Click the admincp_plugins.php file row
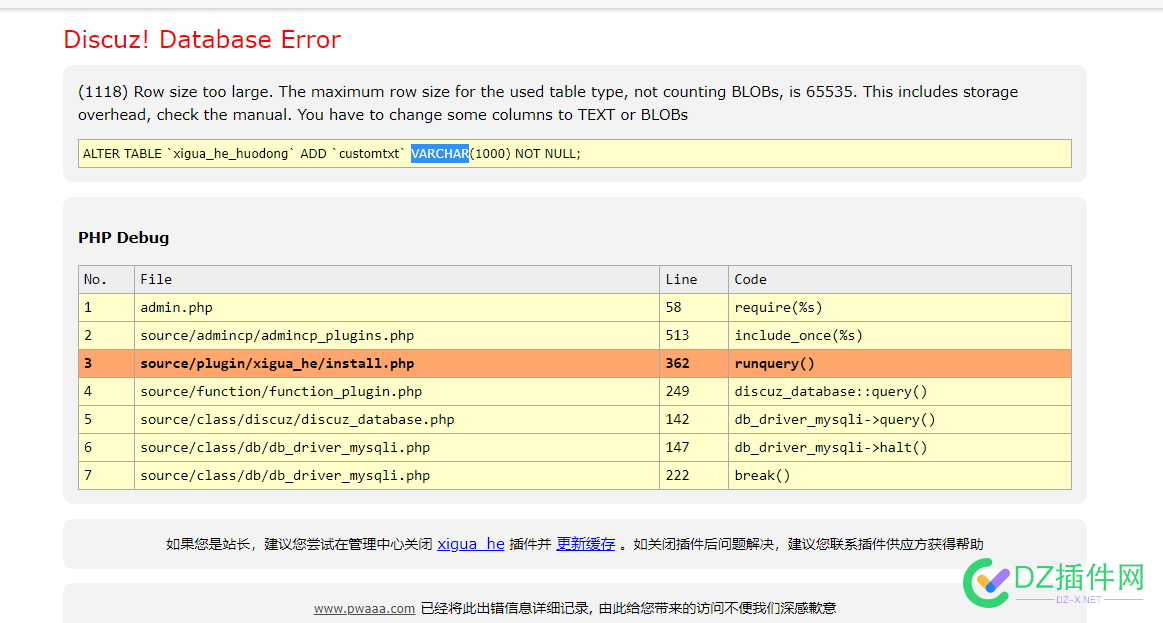 coord(575,335)
